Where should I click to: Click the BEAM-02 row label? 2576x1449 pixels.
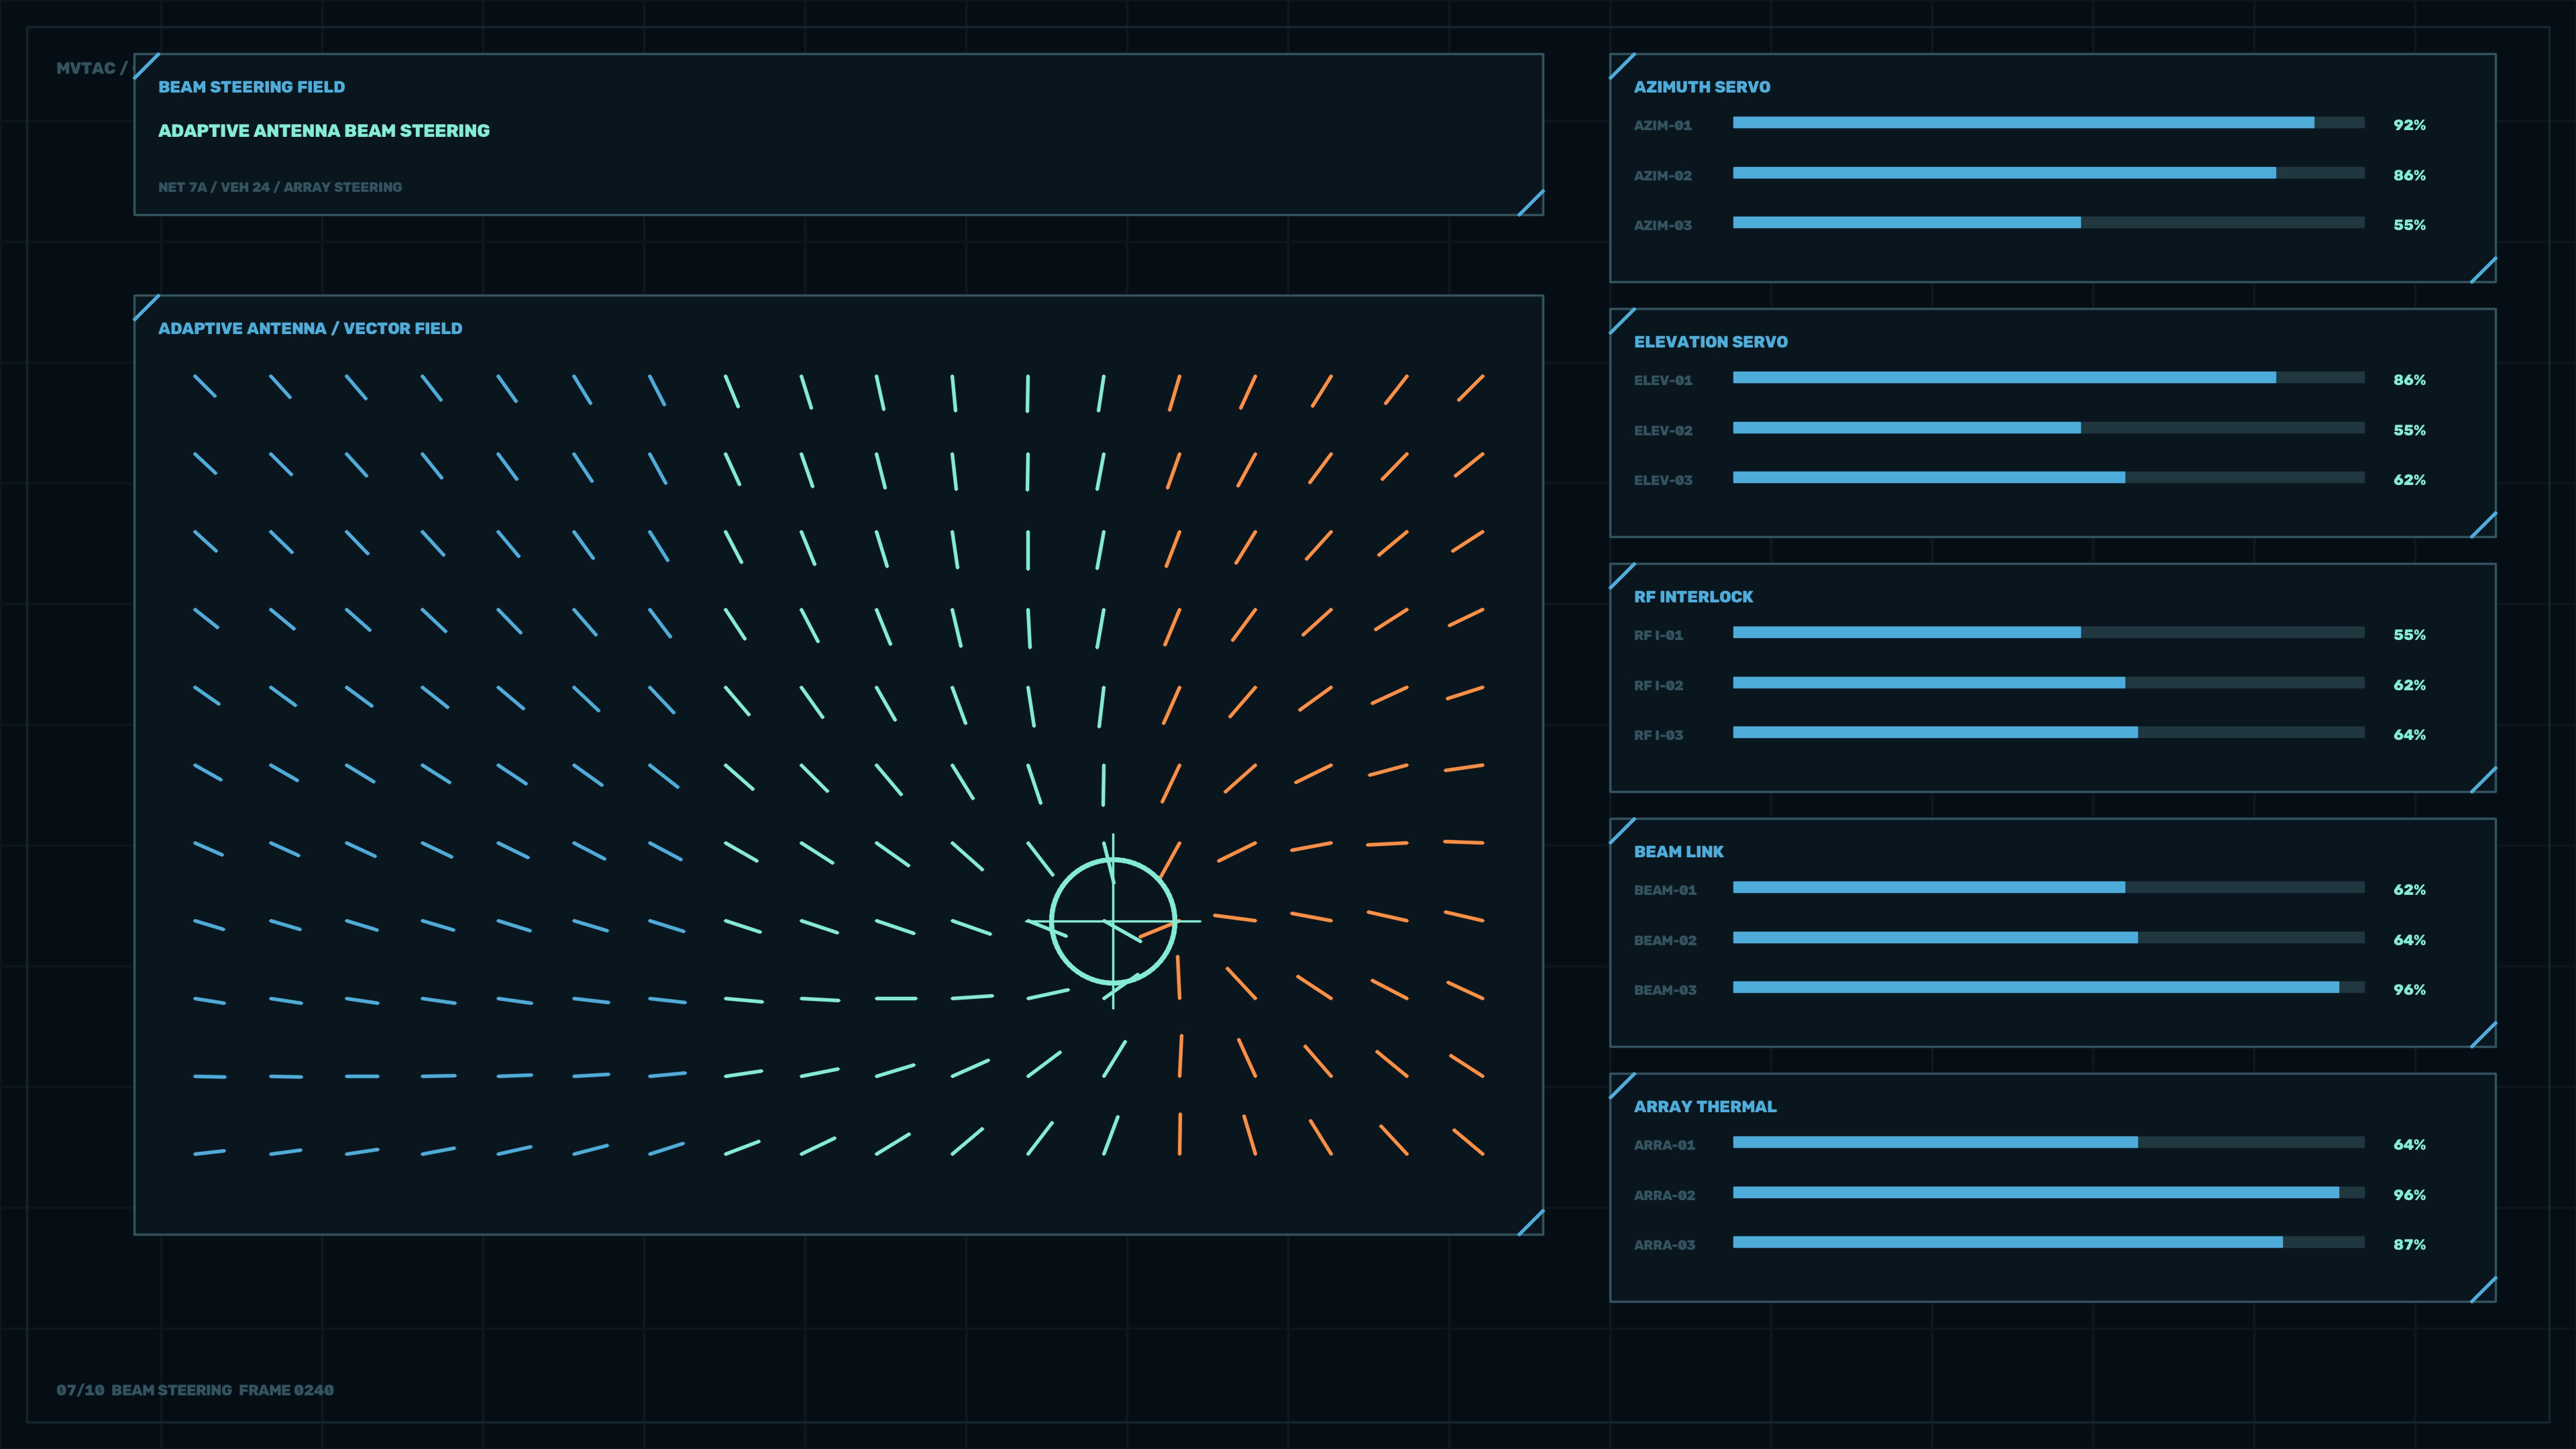(x=1665, y=940)
